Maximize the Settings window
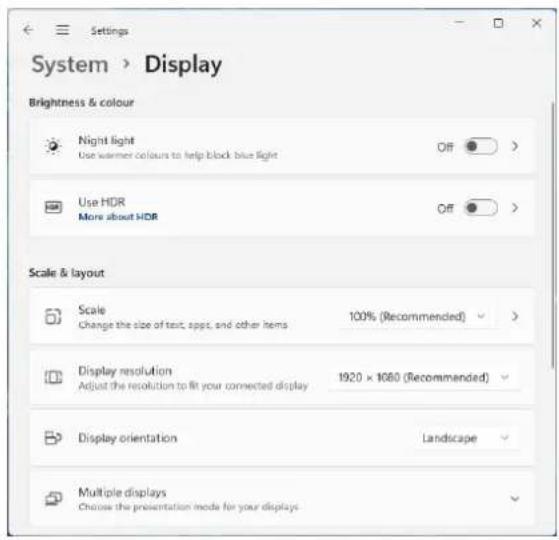Viewport: 559px width, 540px height. 498,24
